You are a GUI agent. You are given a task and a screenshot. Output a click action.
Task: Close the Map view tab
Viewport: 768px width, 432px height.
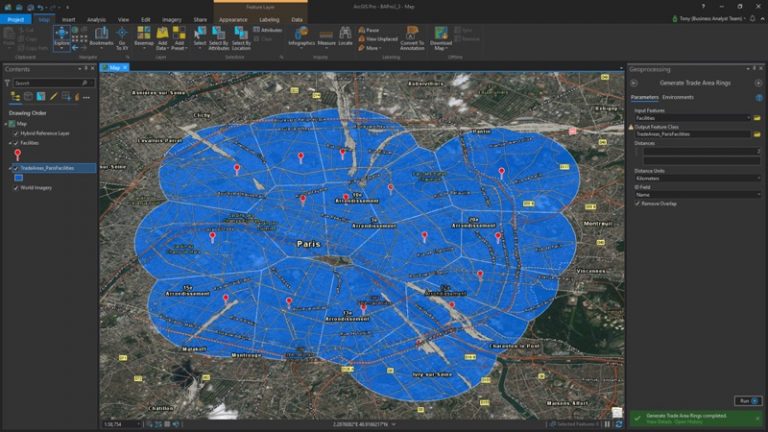[125, 68]
